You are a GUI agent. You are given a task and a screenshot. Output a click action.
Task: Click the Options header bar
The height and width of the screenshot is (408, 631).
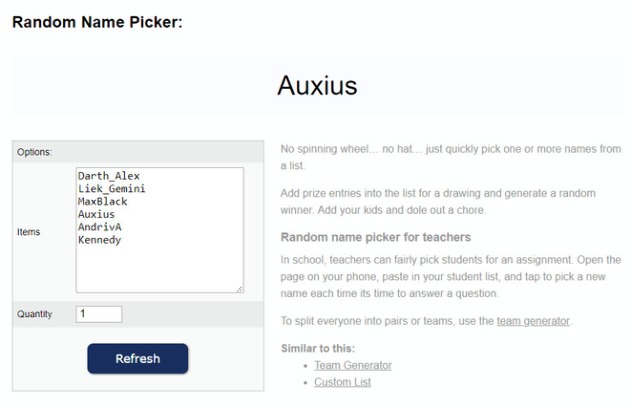[x=138, y=152]
